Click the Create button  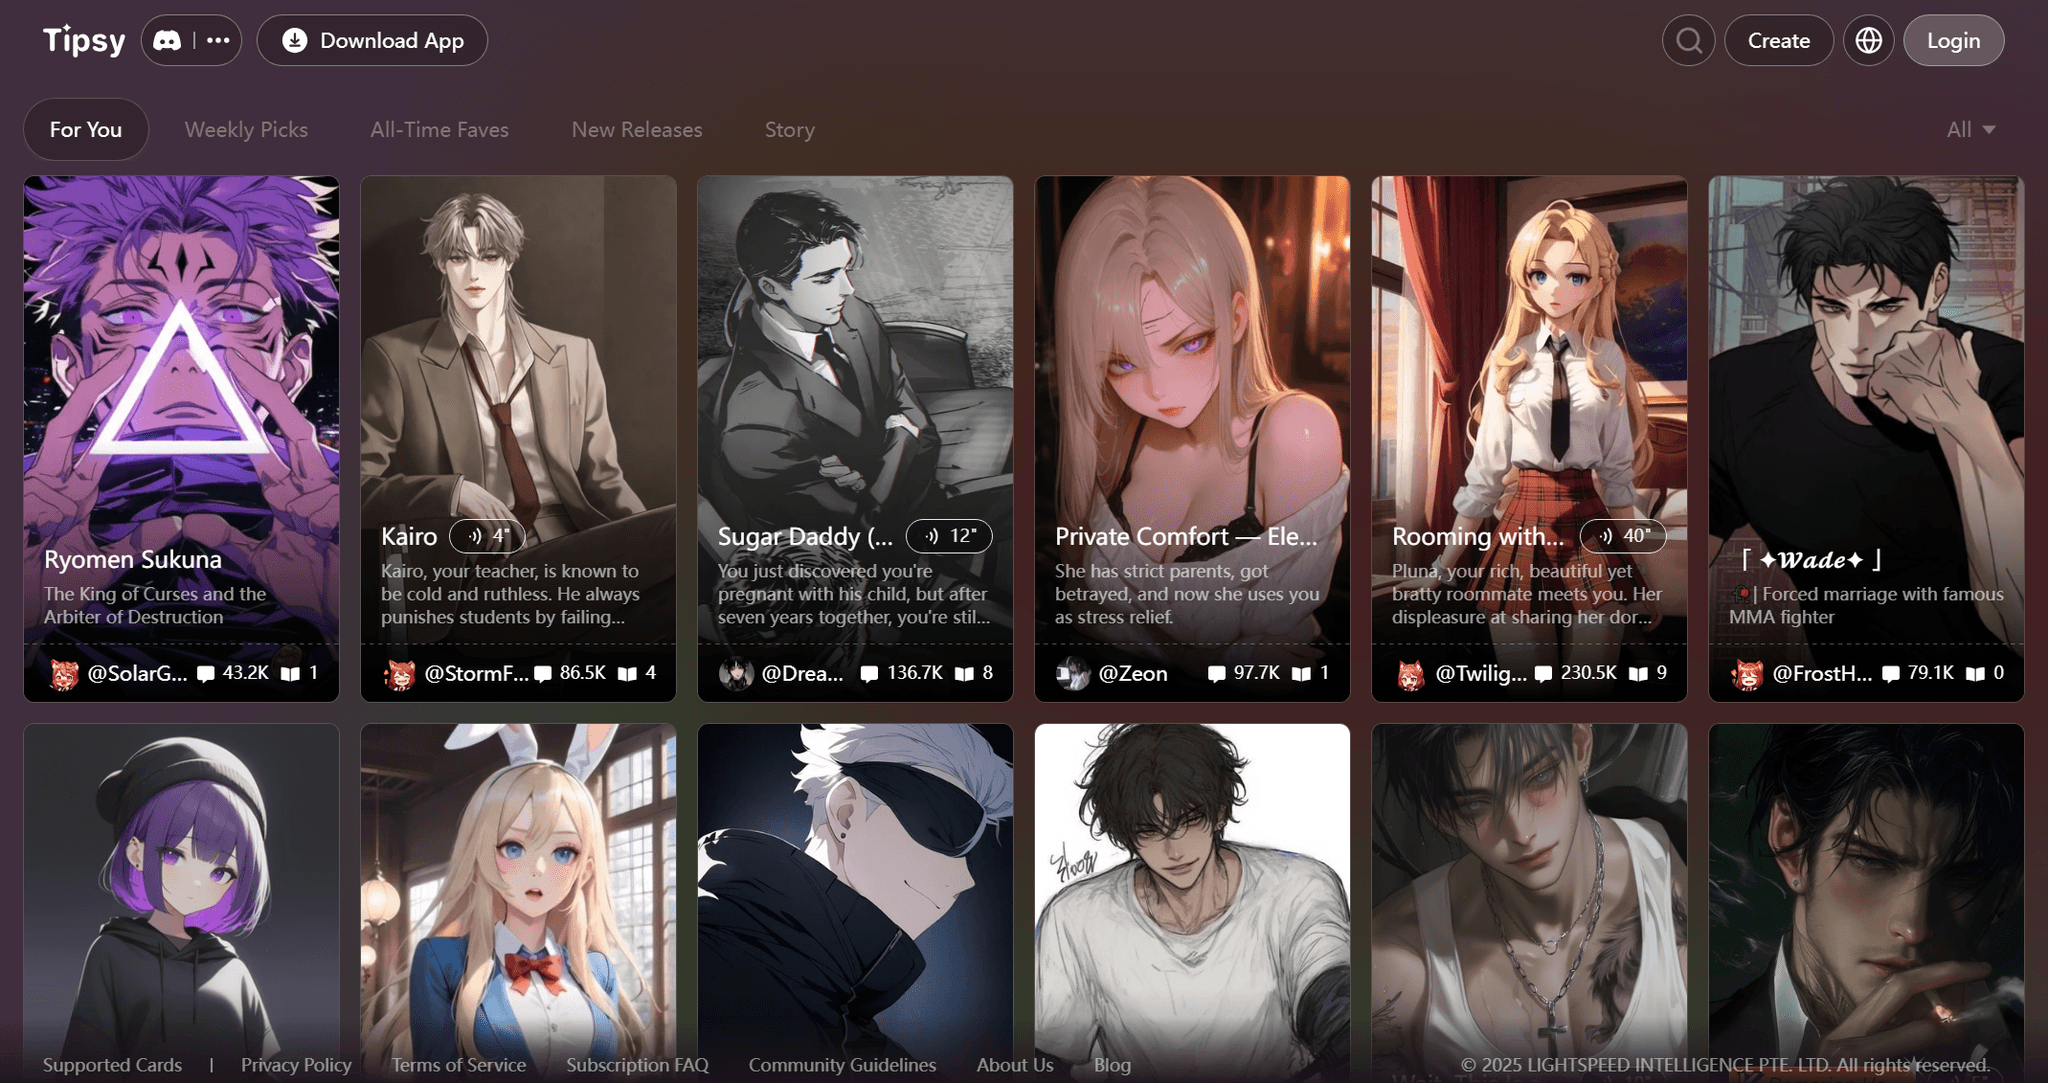[1778, 41]
